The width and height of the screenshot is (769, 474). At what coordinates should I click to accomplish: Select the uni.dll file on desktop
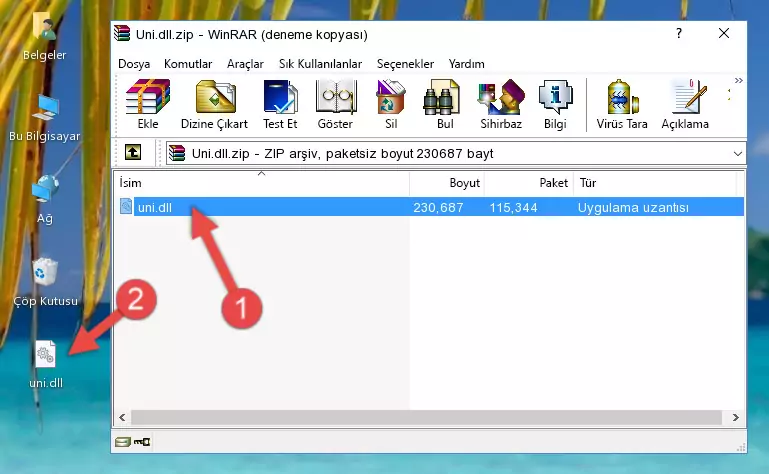click(x=46, y=365)
